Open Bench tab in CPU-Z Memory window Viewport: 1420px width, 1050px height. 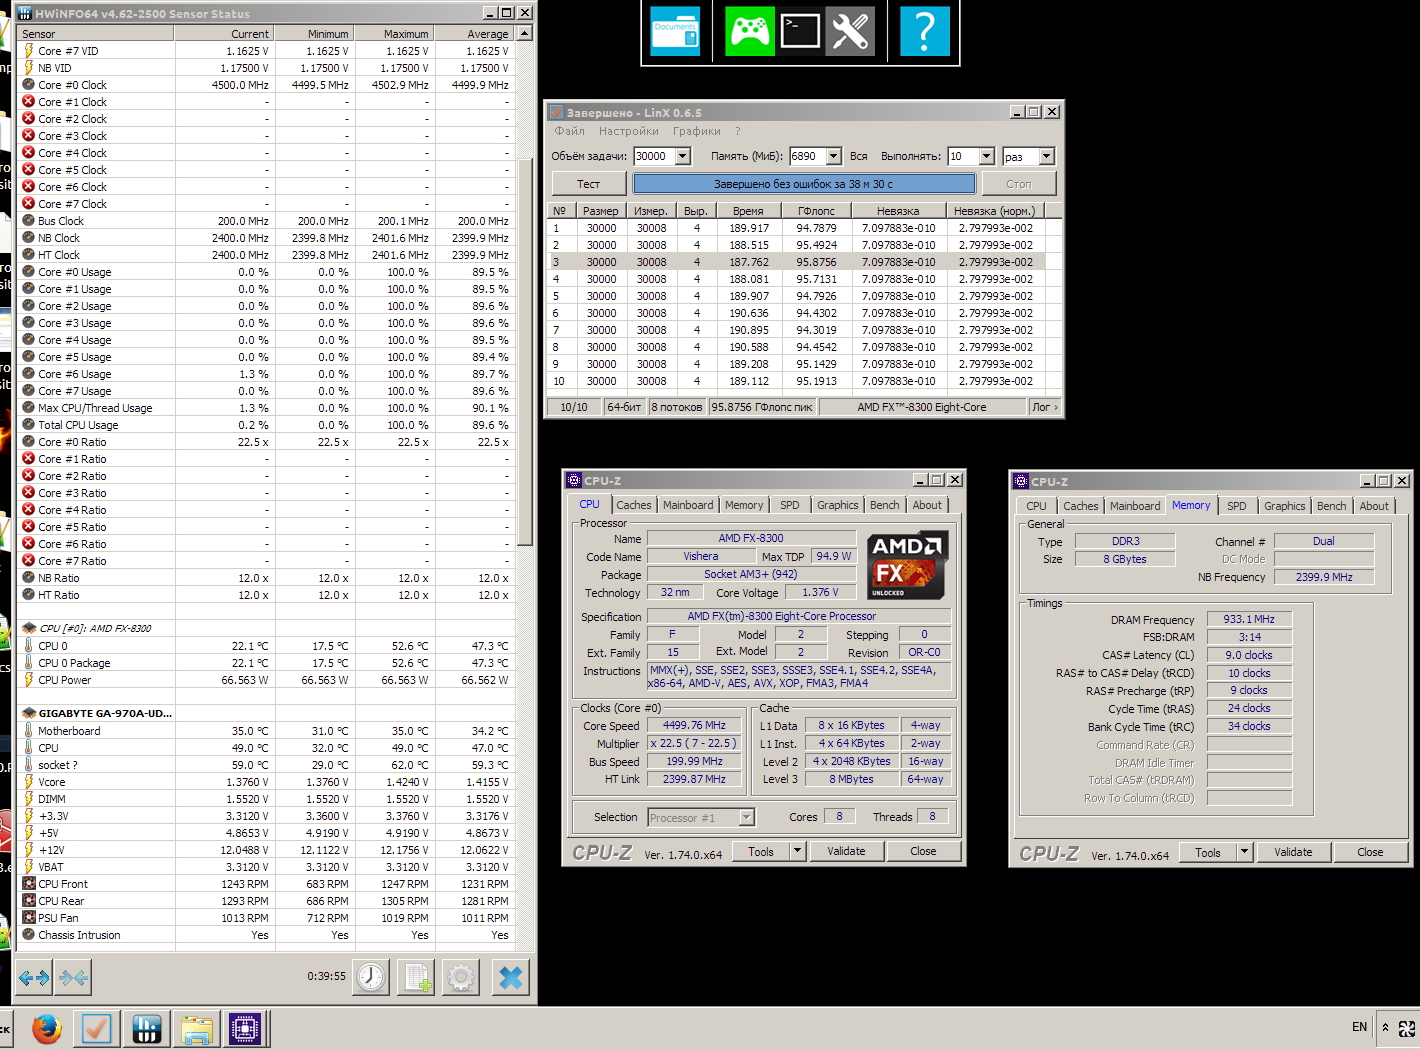coord(1331,506)
